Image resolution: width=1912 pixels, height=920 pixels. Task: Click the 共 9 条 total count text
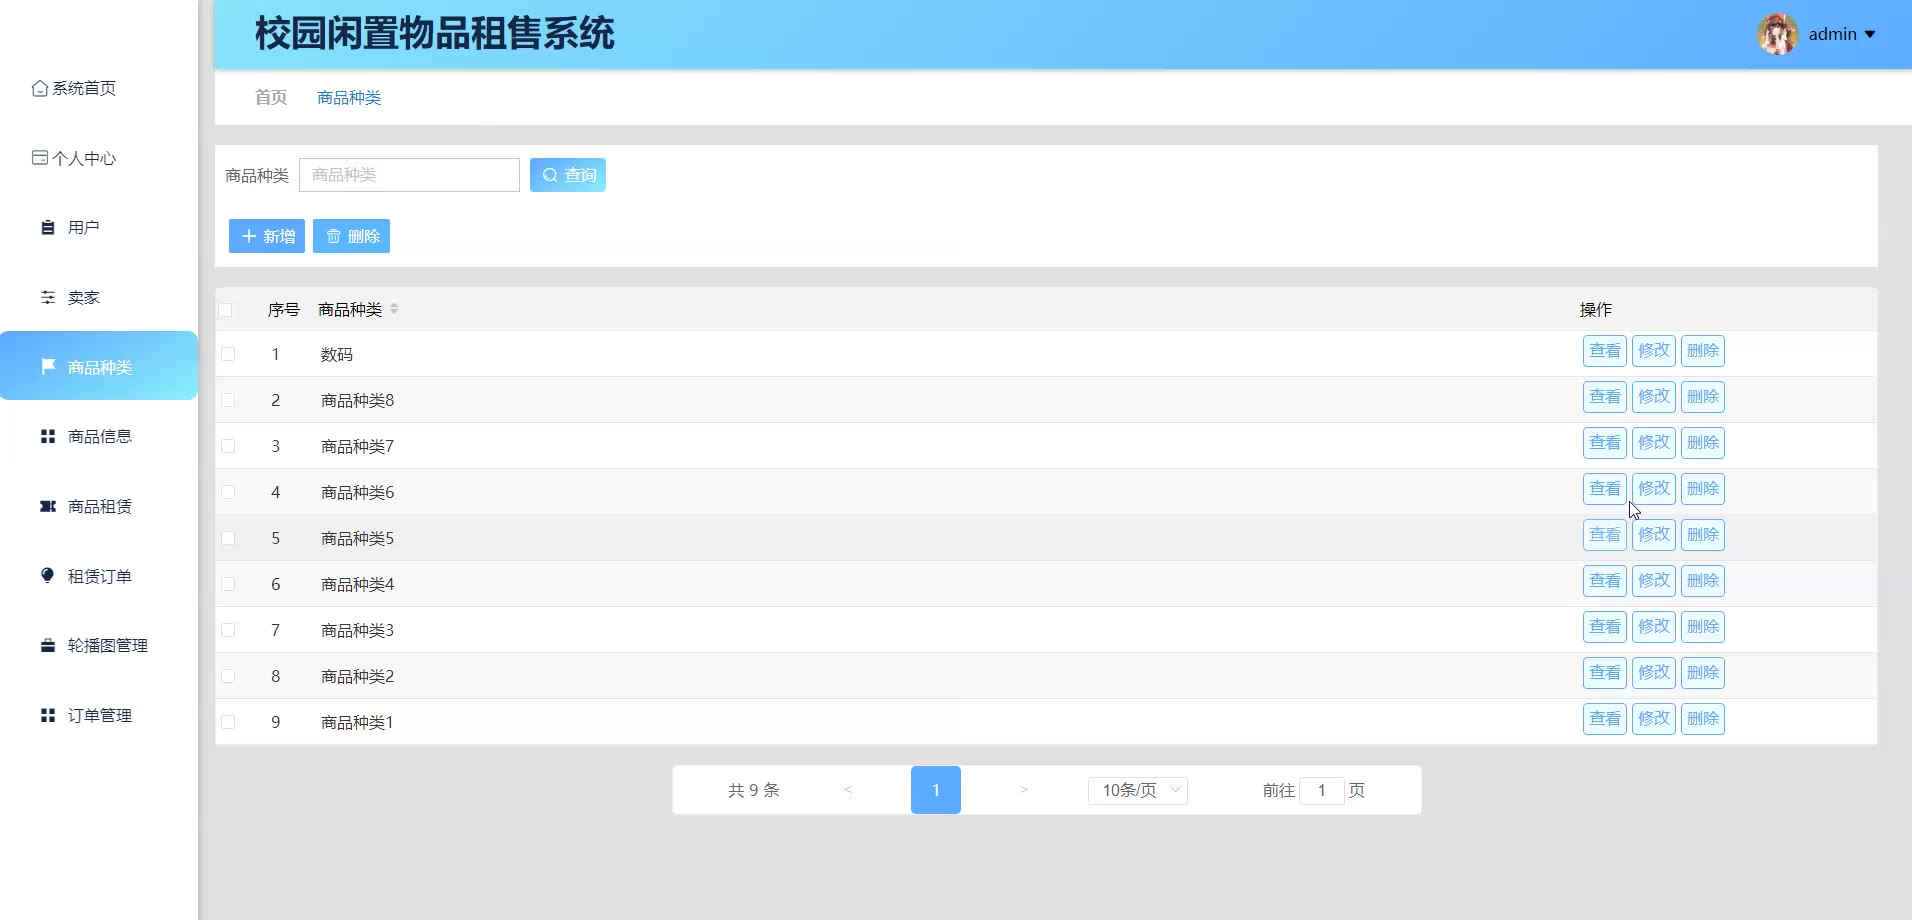[753, 790]
